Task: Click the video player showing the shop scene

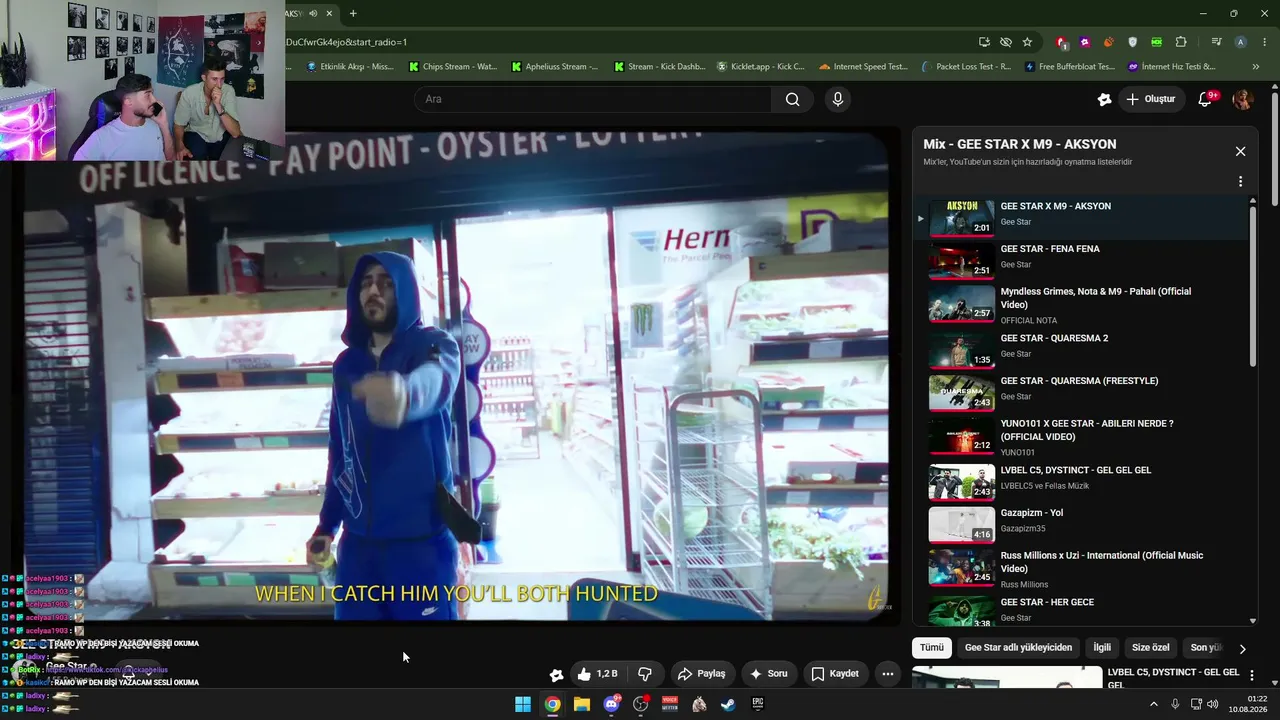Action: tap(456, 375)
